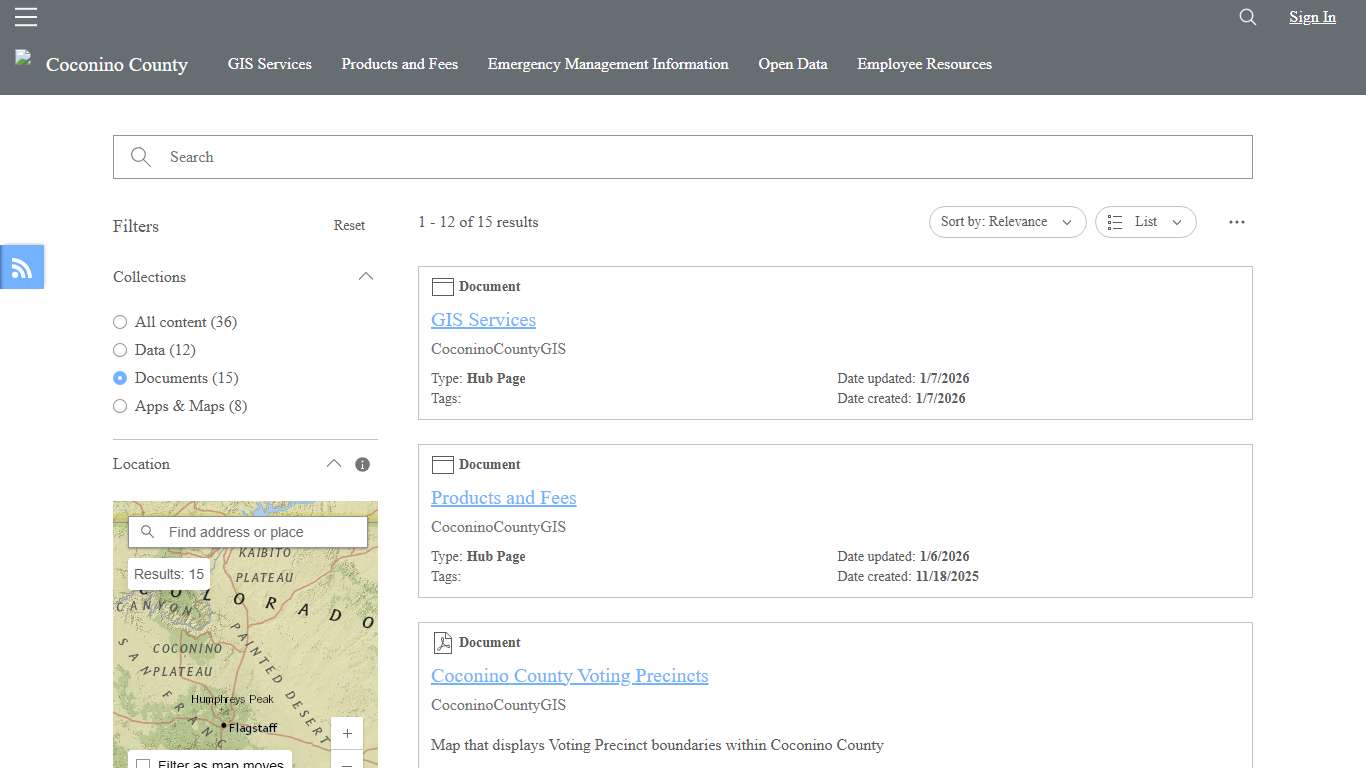The height and width of the screenshot is (768, 1366).
Task: Open the Emergency Management Information menu
Action: click(x=608, y=64)
